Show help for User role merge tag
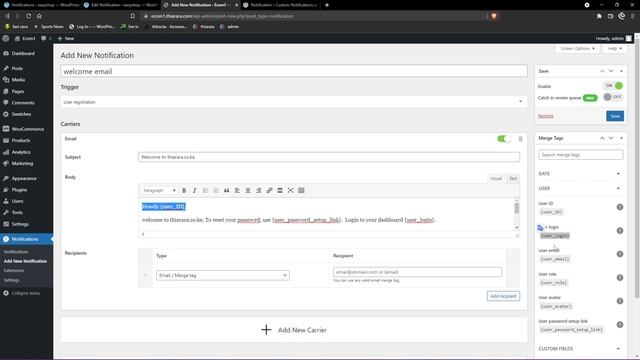Image resolution: width=640 pixels, height=360 pixels. [620, 278]
